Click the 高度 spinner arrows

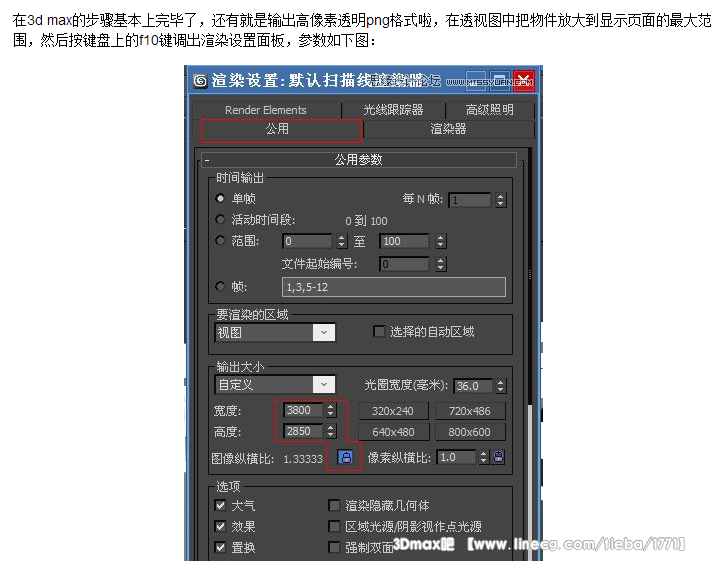pos(331,431)
